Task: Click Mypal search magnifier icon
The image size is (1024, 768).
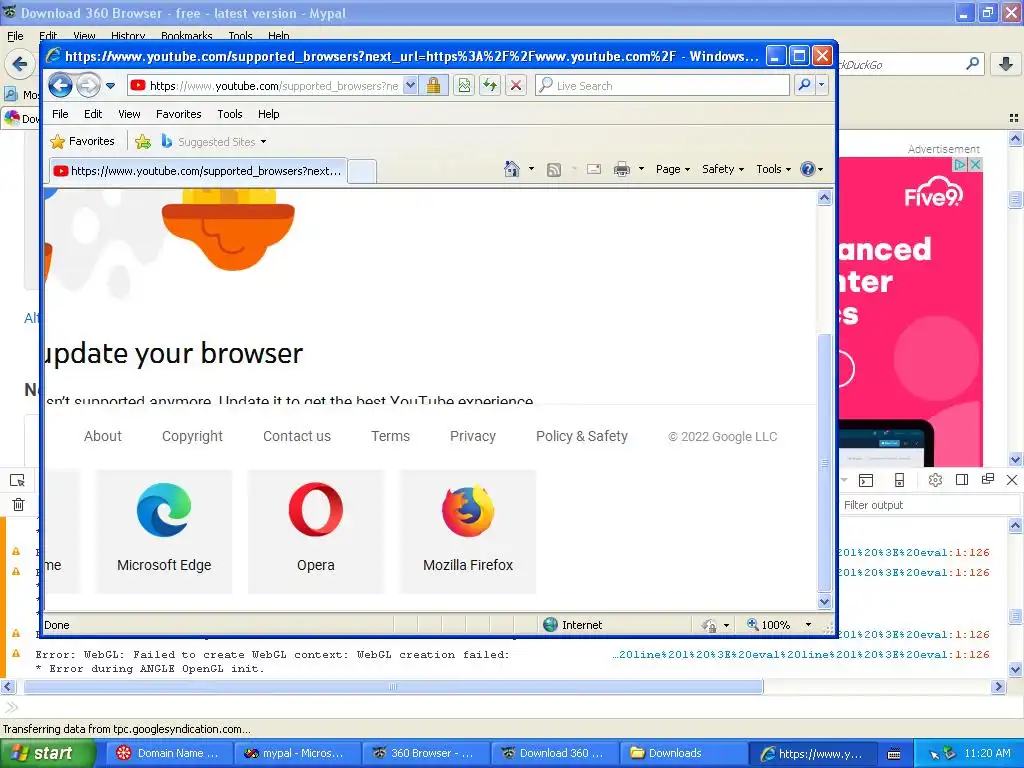Action: [x=972, y=63]
